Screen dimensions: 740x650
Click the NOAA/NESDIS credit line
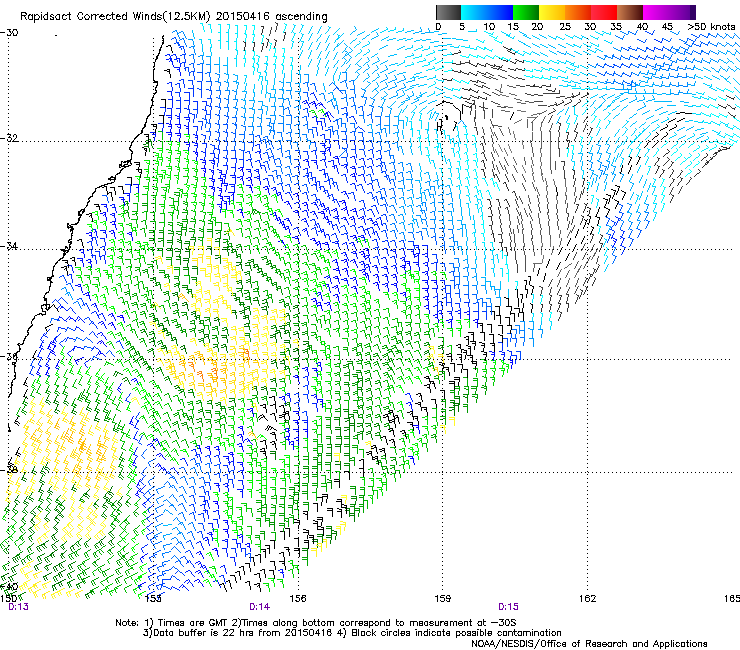(589, 644)
